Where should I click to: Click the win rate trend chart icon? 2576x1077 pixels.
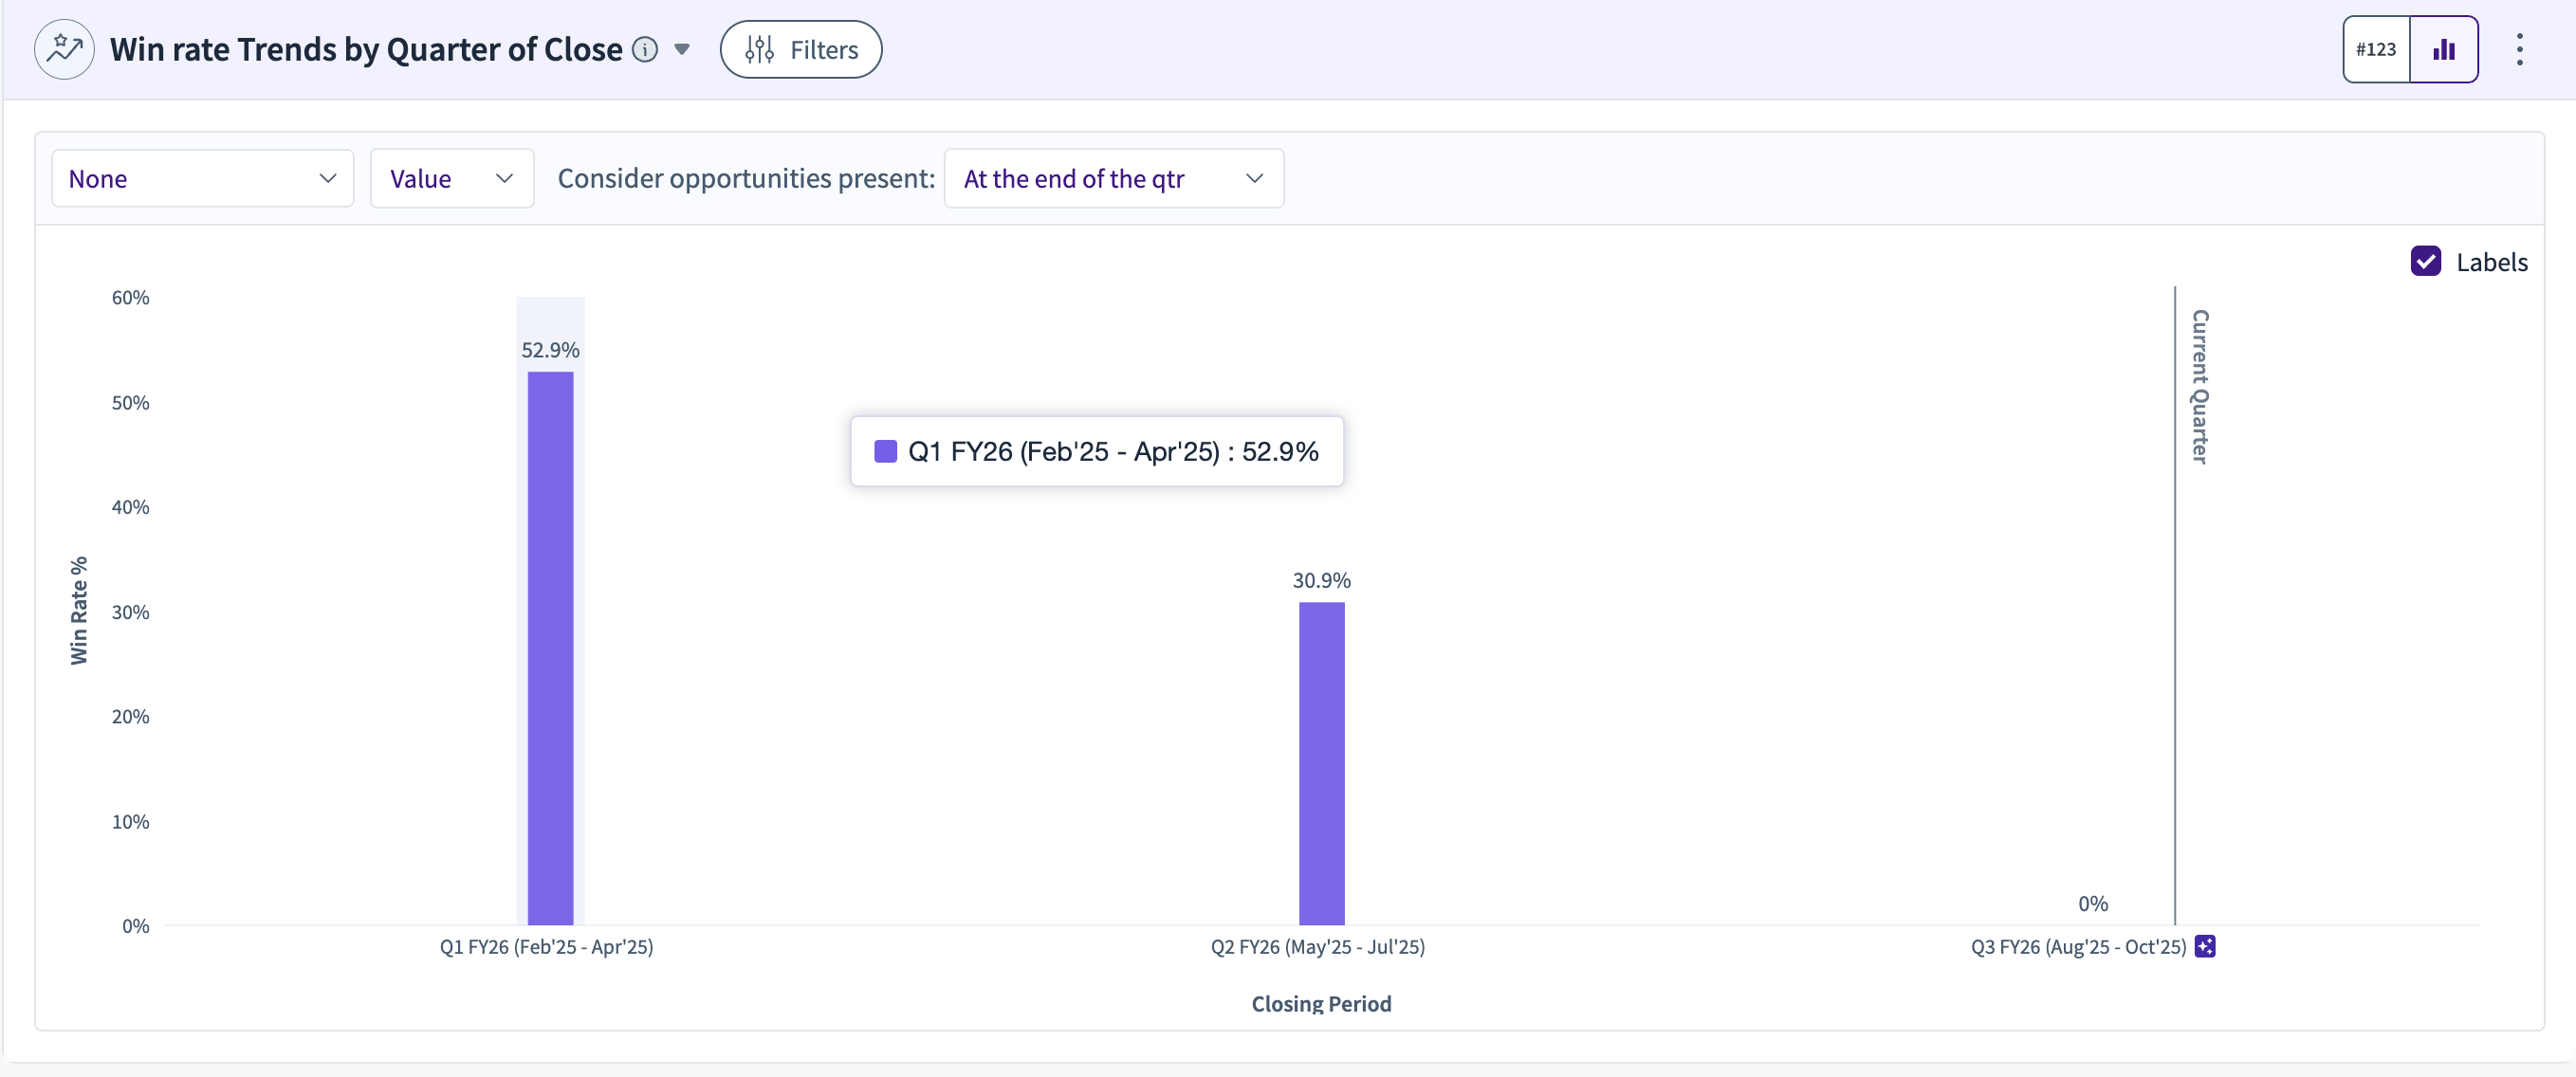64,49
